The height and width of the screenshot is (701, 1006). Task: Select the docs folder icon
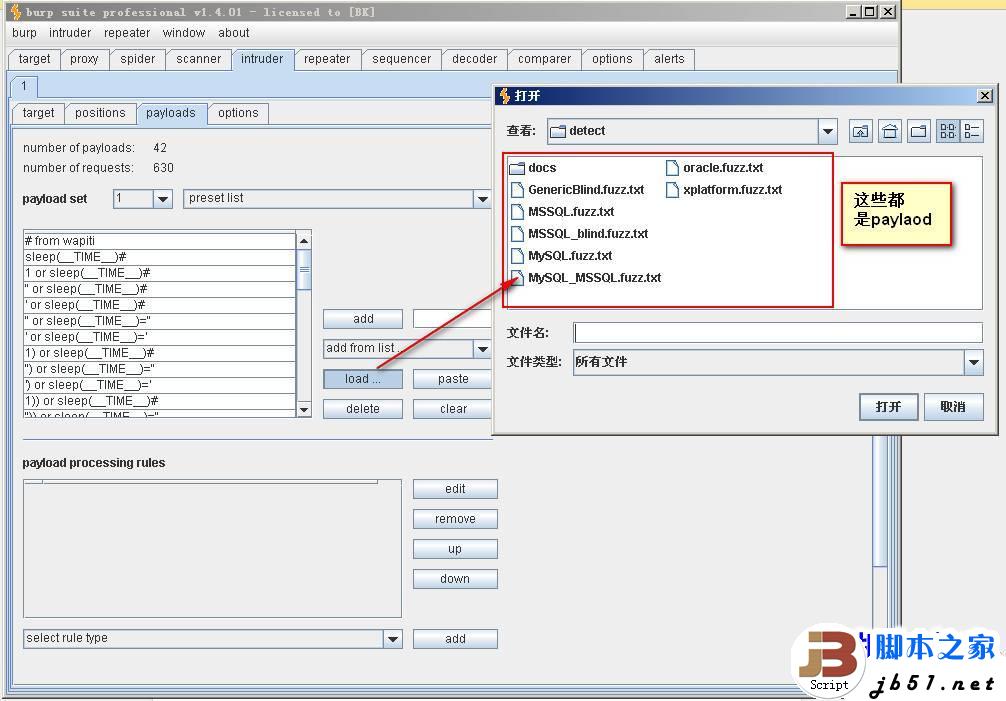tap(516, 168)
